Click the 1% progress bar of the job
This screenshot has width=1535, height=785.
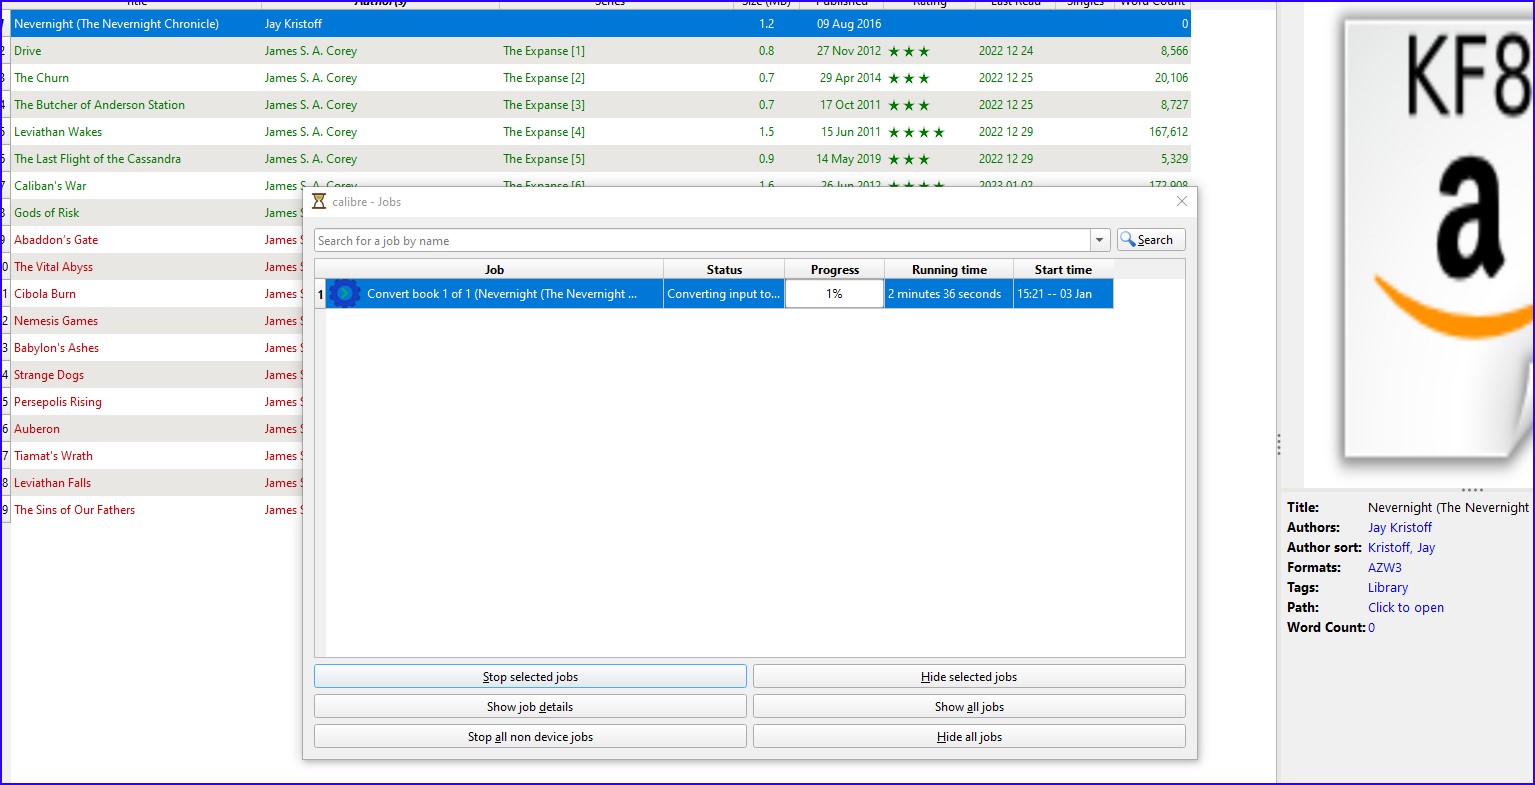pos(834,294)
